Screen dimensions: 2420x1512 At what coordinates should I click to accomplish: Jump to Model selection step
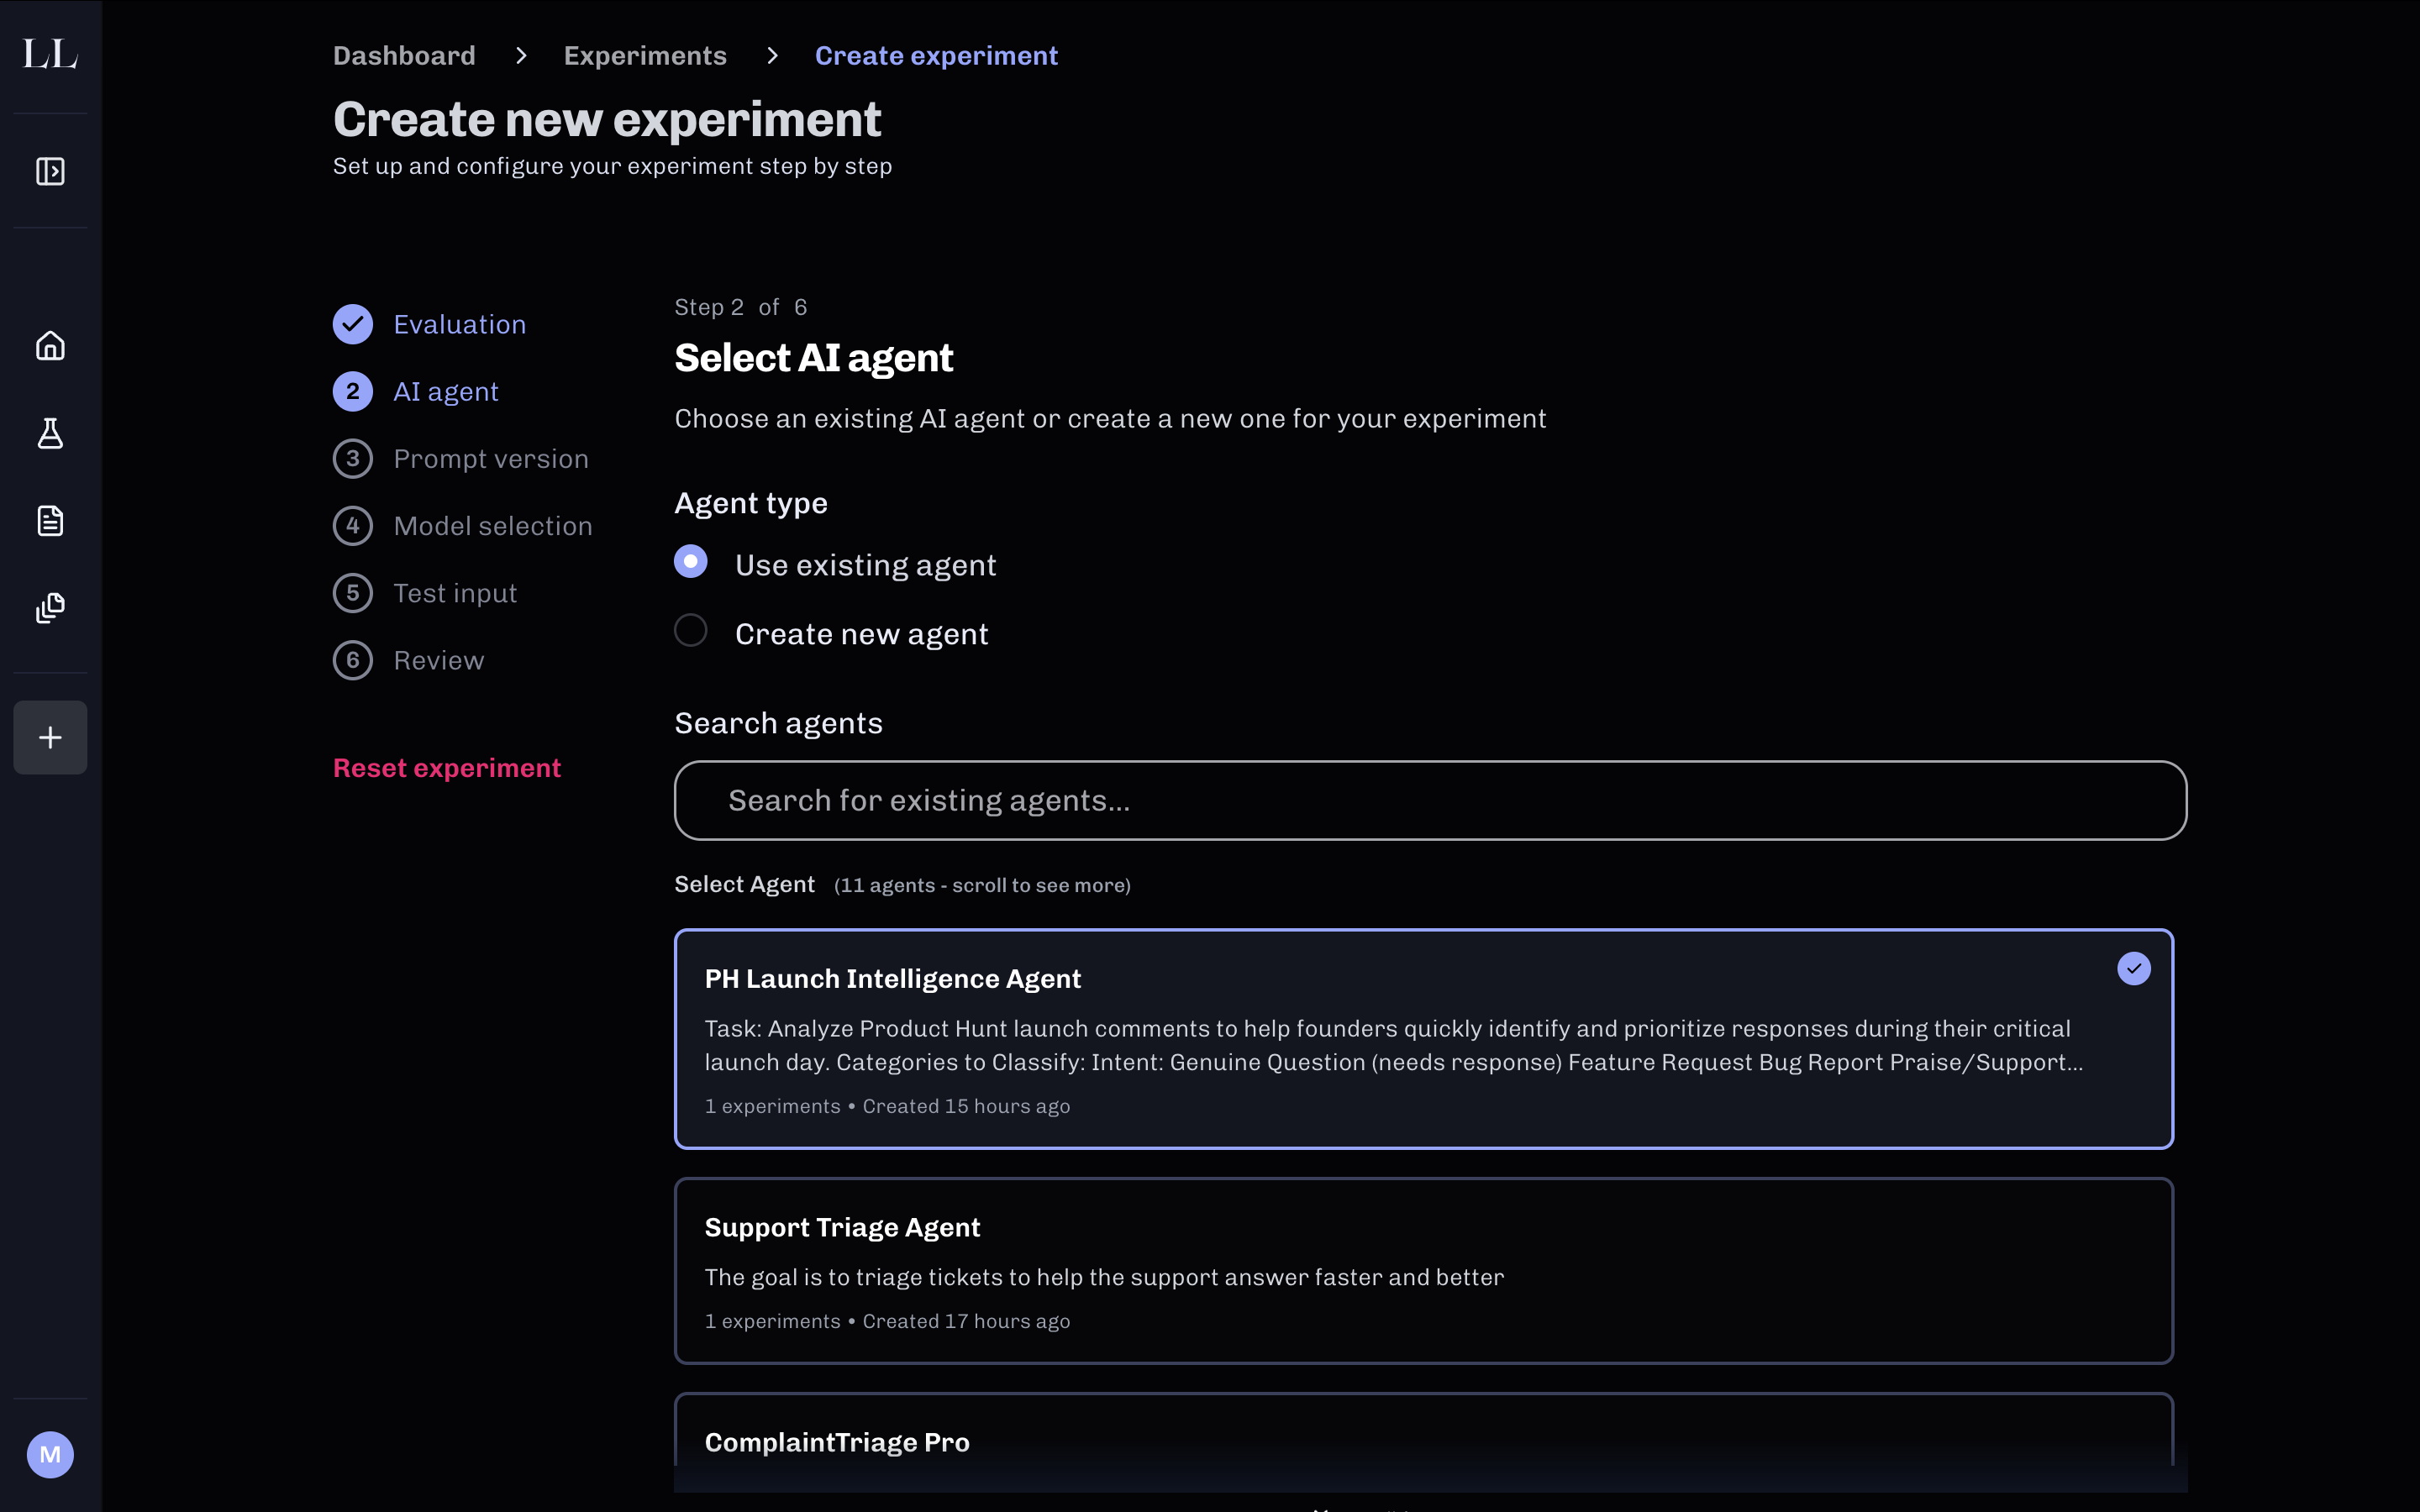492,526
